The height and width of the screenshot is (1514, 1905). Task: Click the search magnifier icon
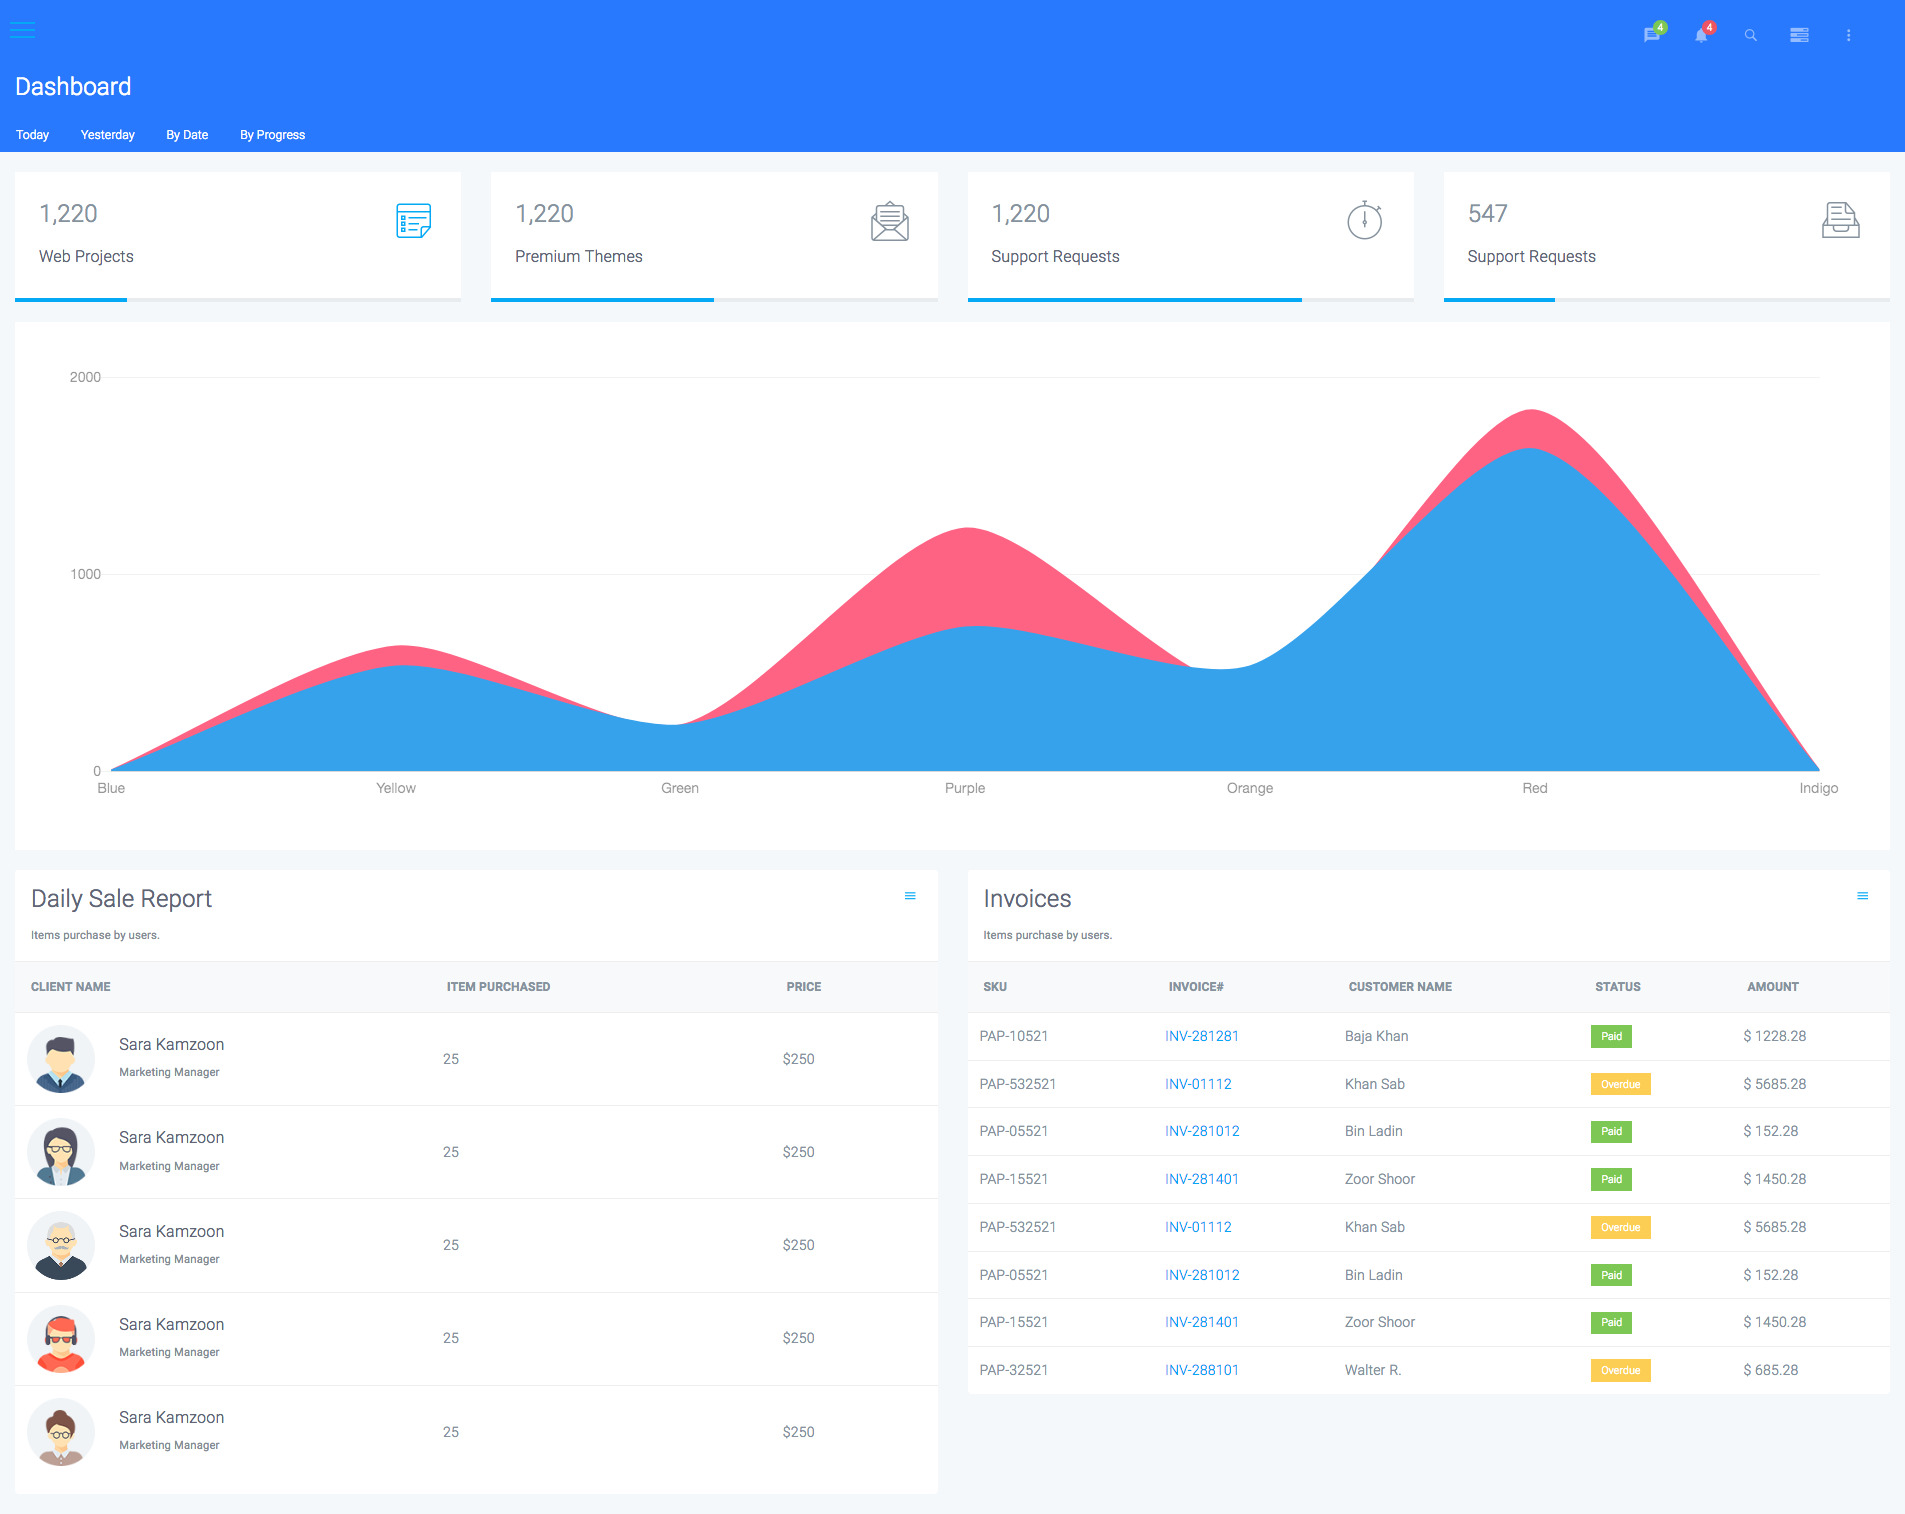(1750, 35)
